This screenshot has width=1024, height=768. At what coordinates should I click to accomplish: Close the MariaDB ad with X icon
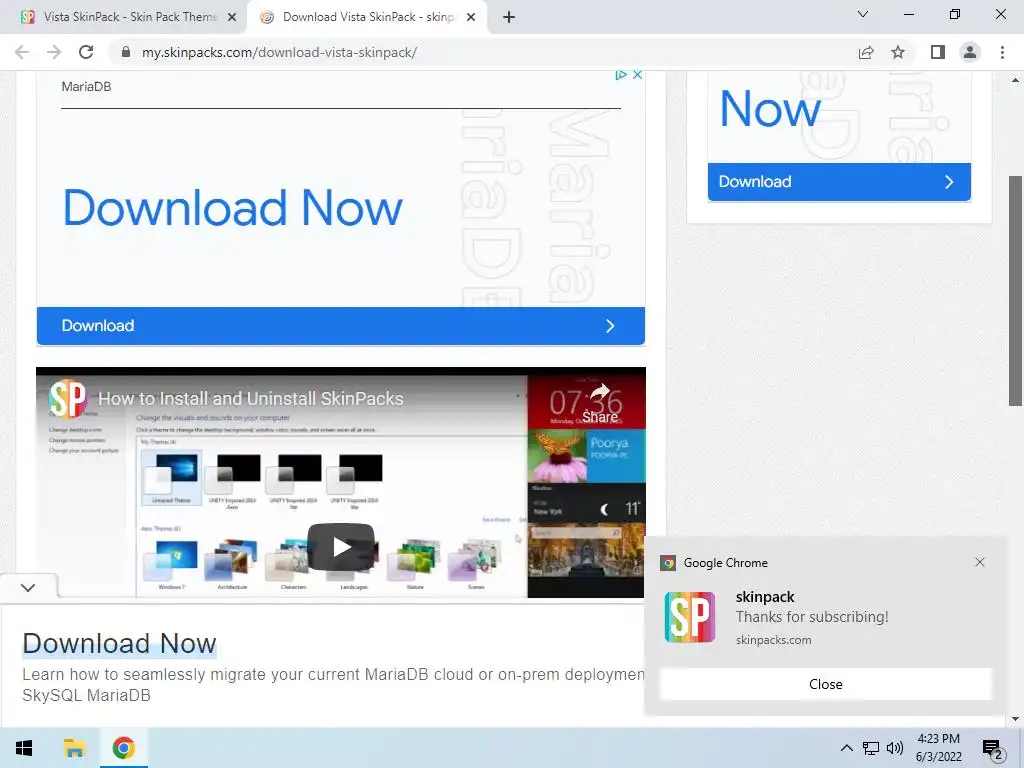[637, 75]
